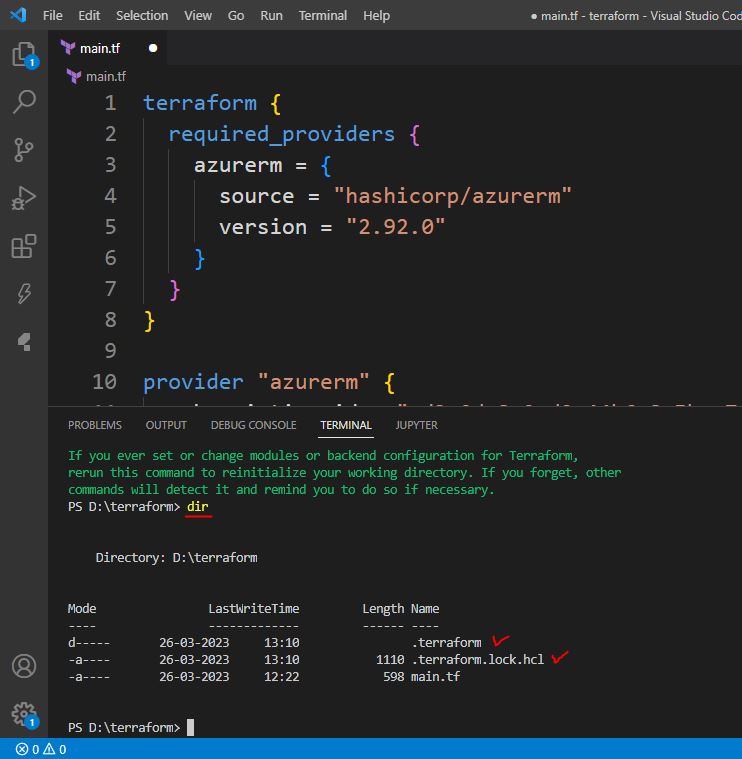
Task: Open the Run and Debug view
Action: tap(23, 197)
